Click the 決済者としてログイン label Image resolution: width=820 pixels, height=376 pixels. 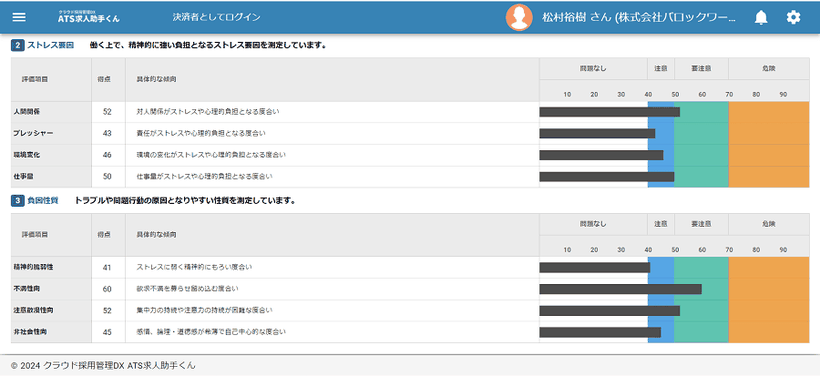click(x=217, y=17)
